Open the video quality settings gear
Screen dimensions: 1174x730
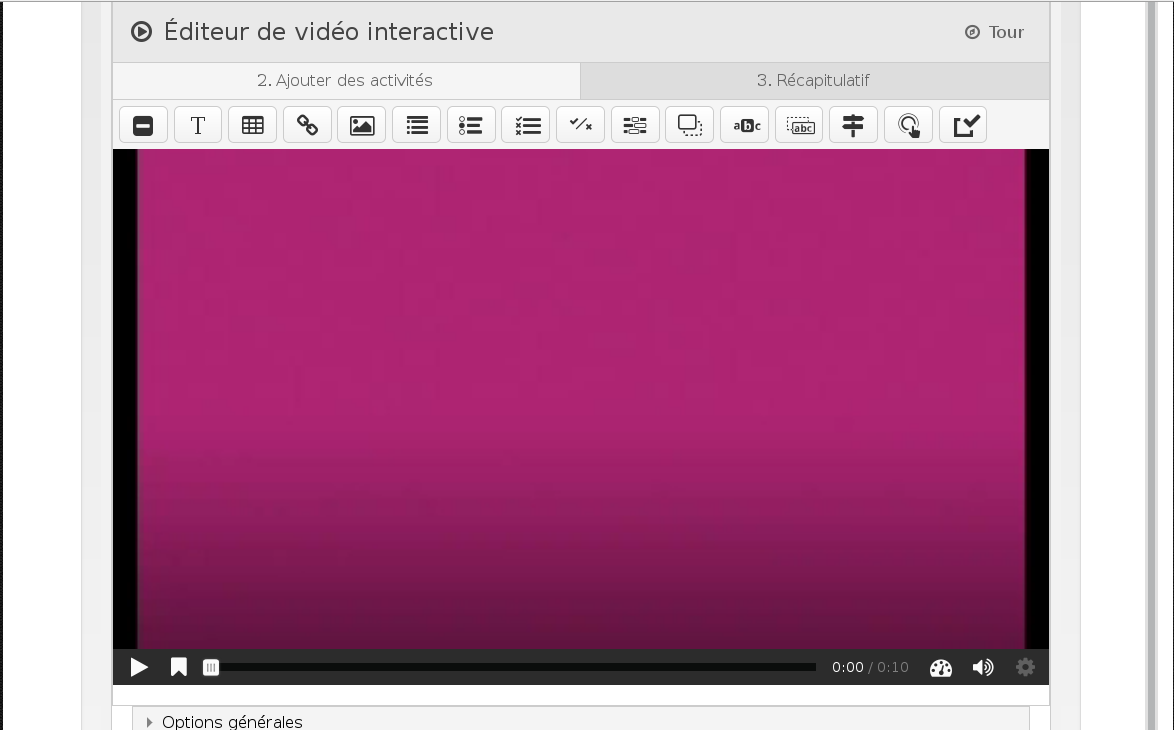1025,667
